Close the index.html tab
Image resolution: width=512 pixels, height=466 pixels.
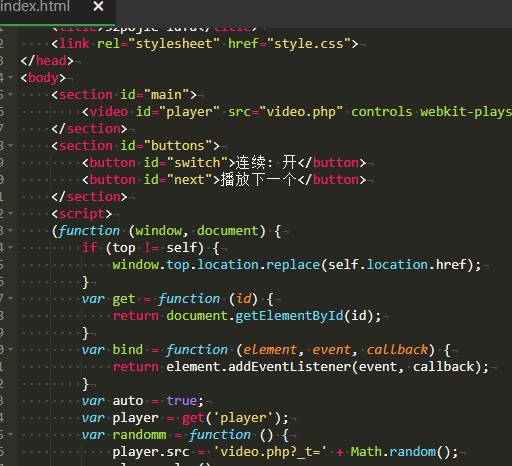click(98, 6)
